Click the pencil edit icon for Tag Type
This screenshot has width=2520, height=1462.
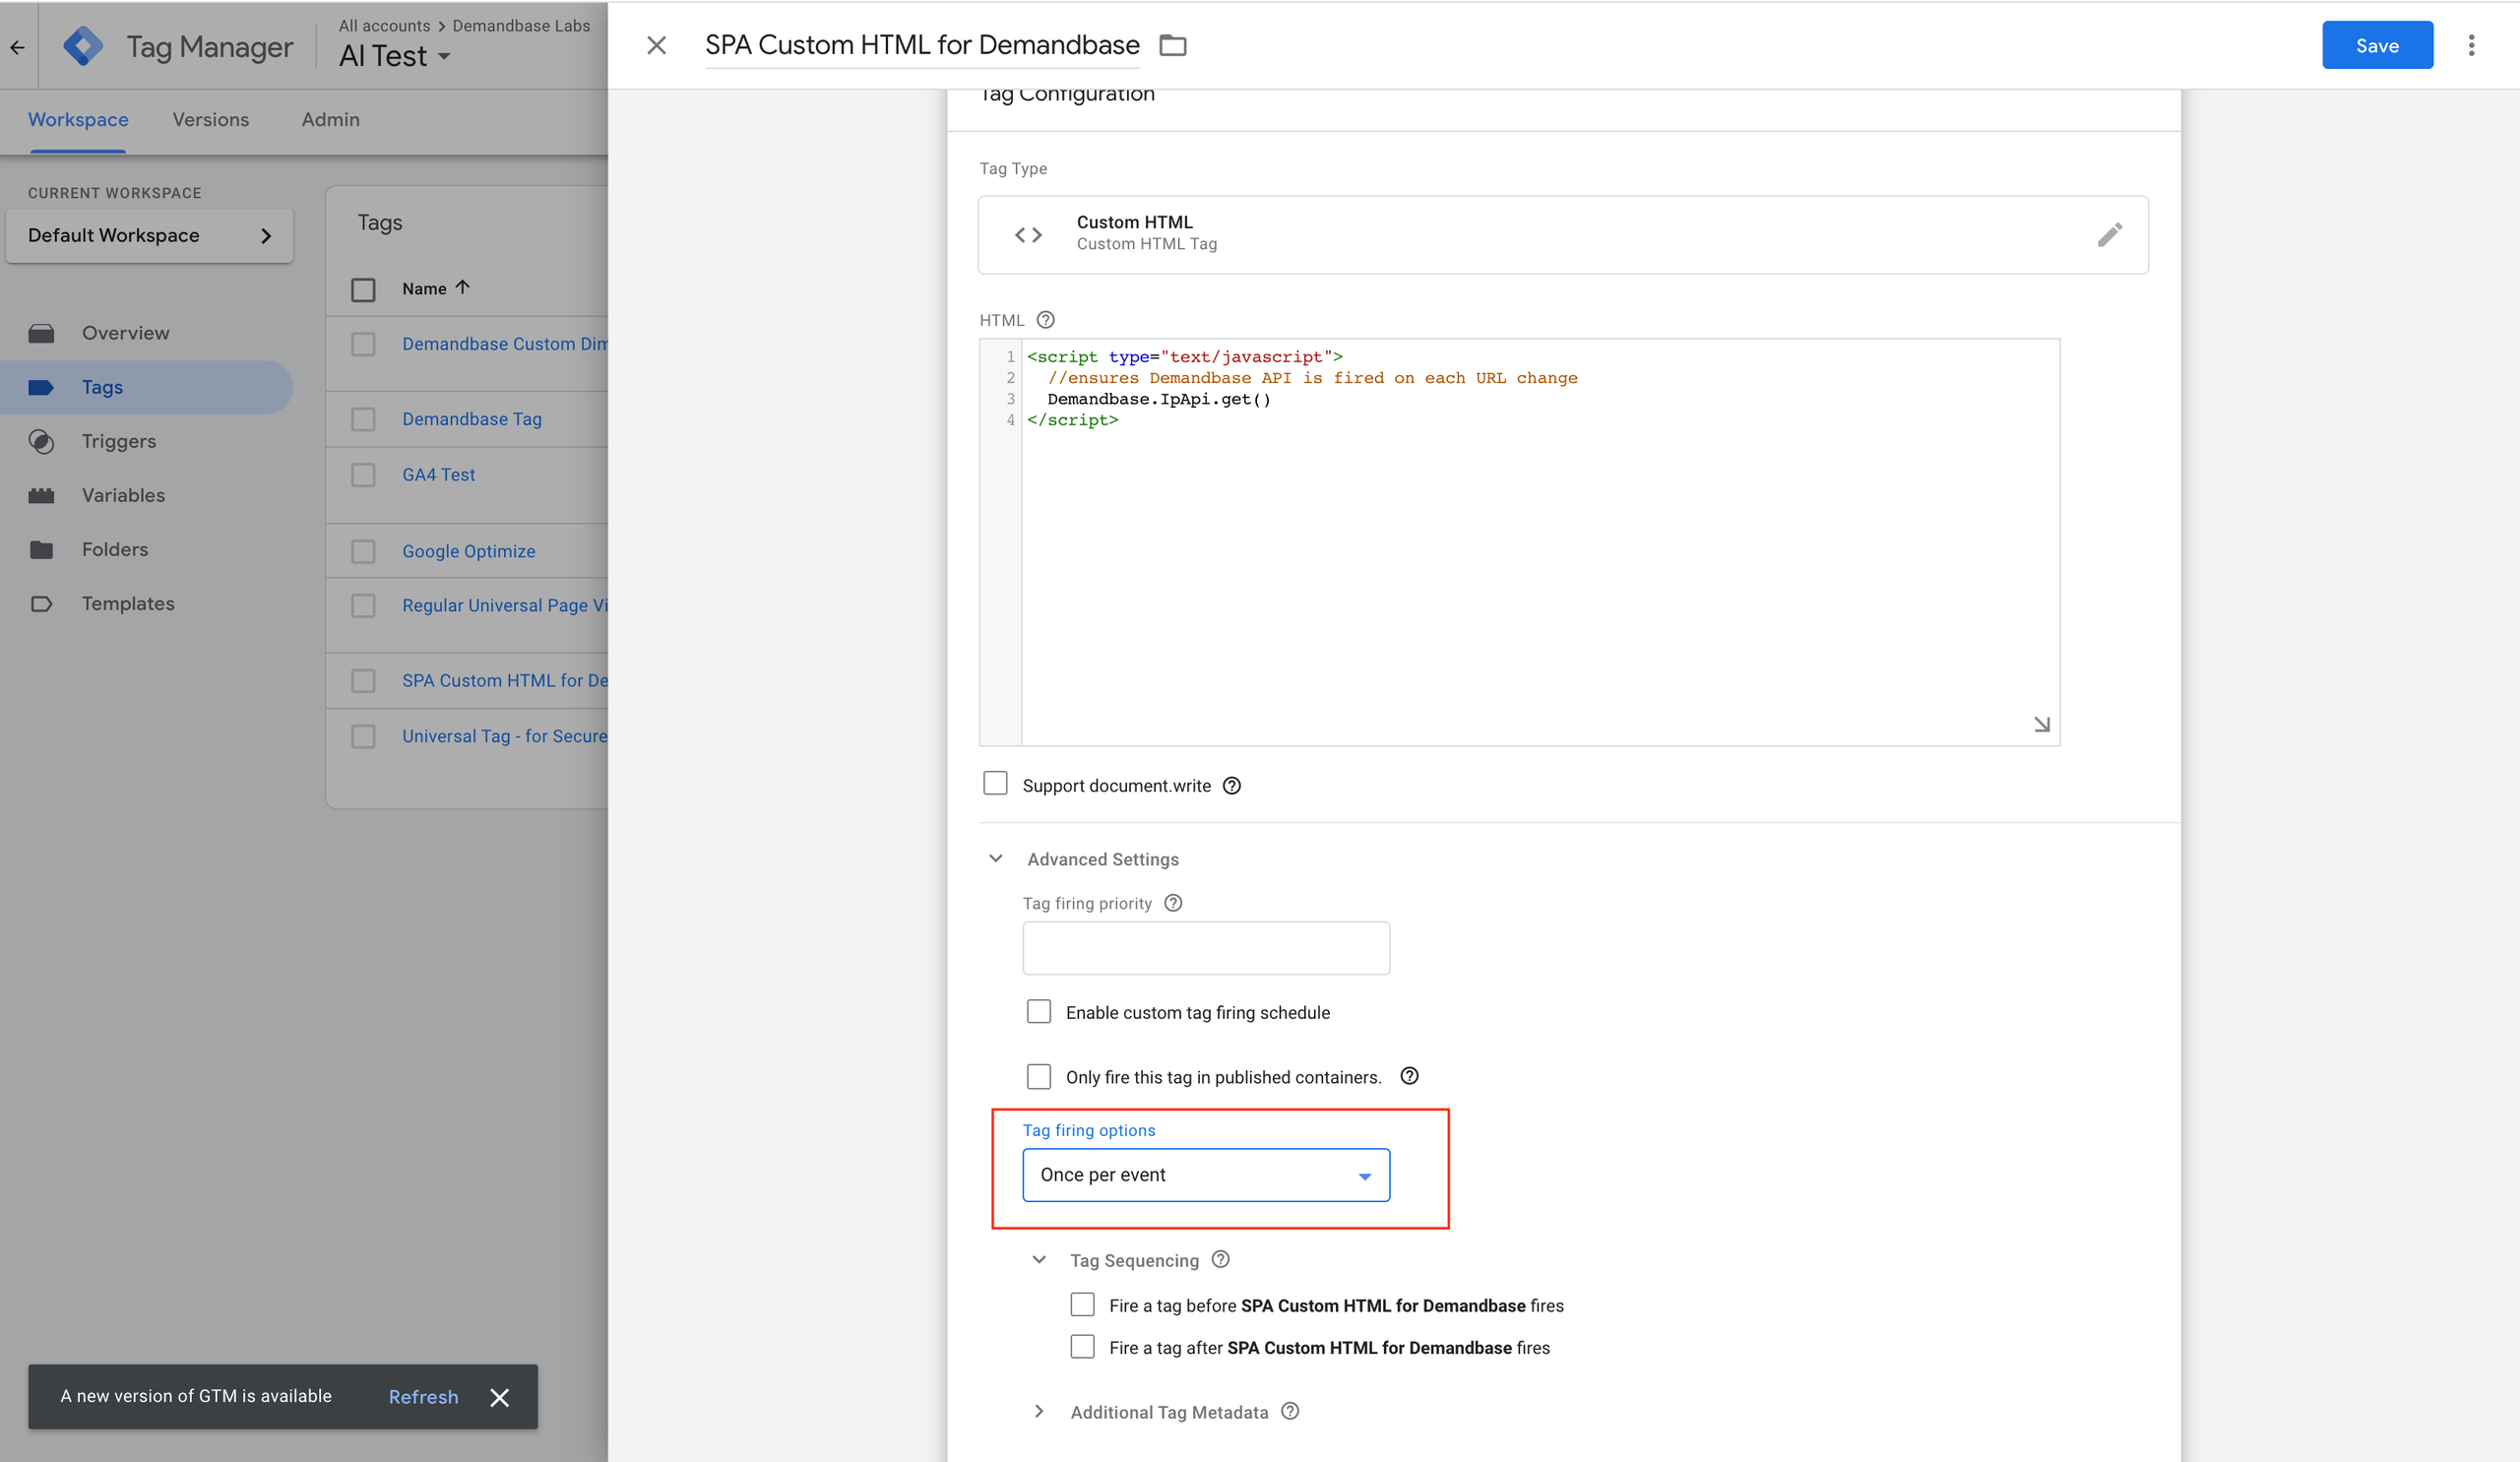point(2109,235)
